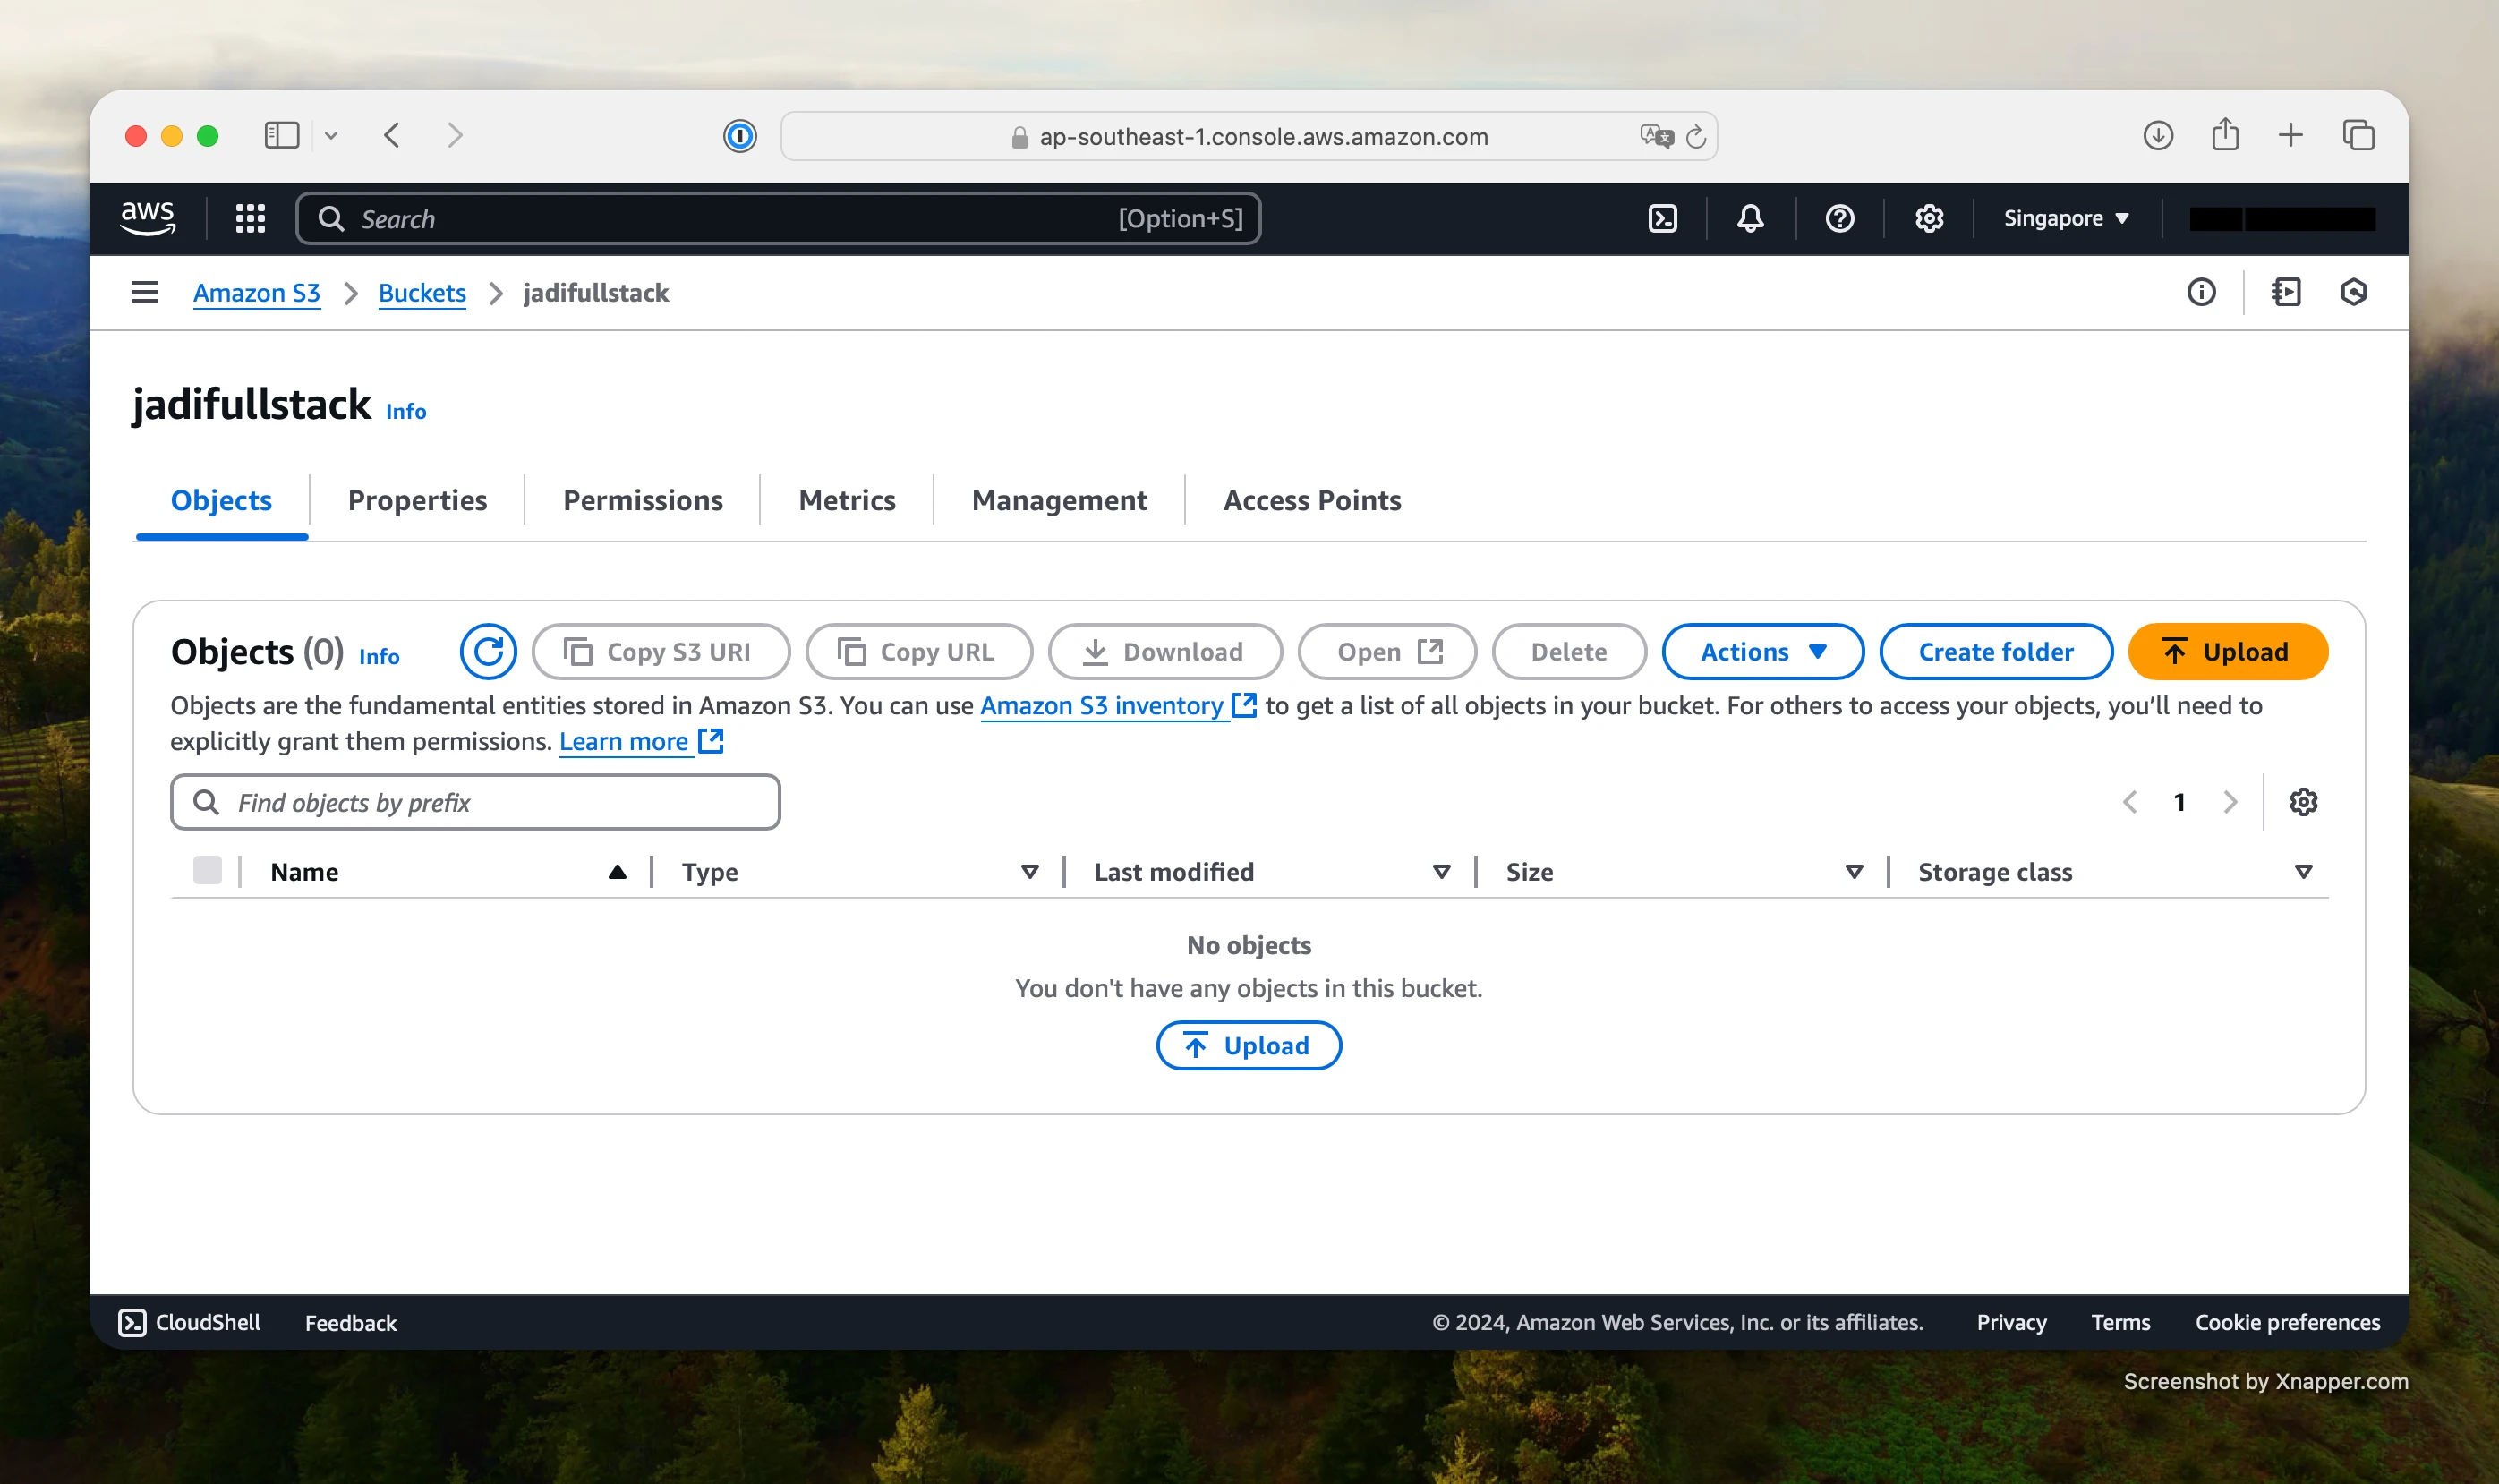Viewport: 2499px width, 1484px height.
Task: Click the Copy URL button
Action: [x=919, y=652]
